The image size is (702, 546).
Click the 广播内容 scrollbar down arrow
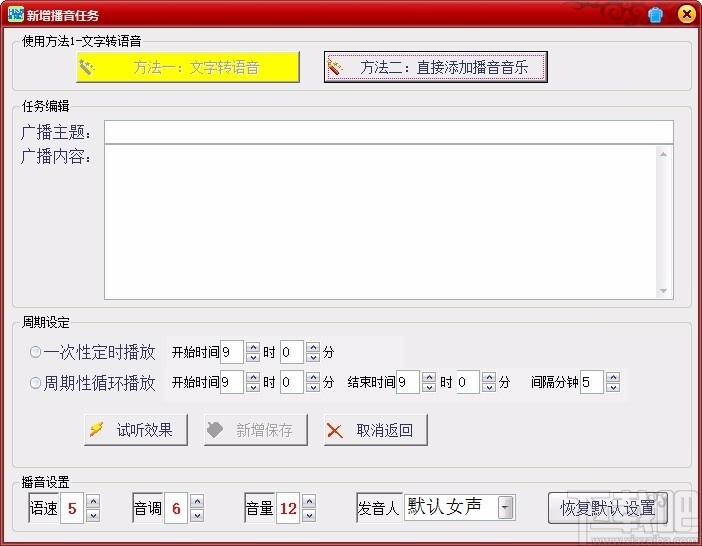click(663, 291)
